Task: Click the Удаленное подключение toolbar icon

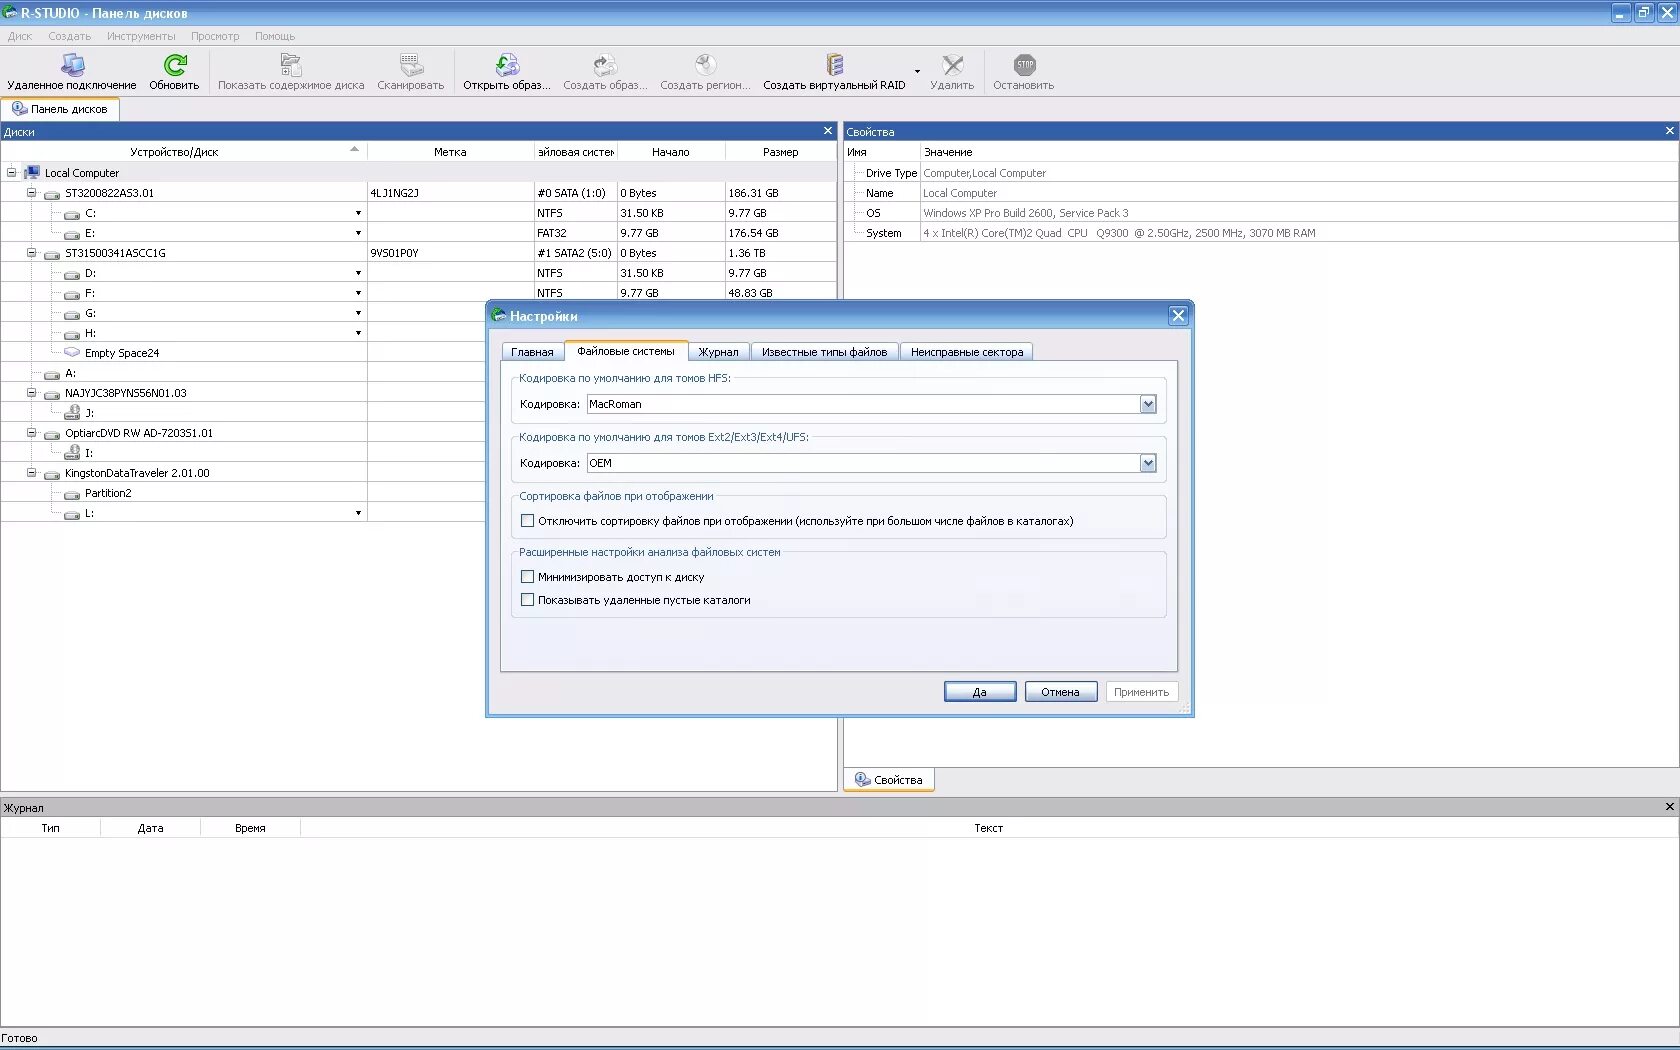Action: [72, 65]
